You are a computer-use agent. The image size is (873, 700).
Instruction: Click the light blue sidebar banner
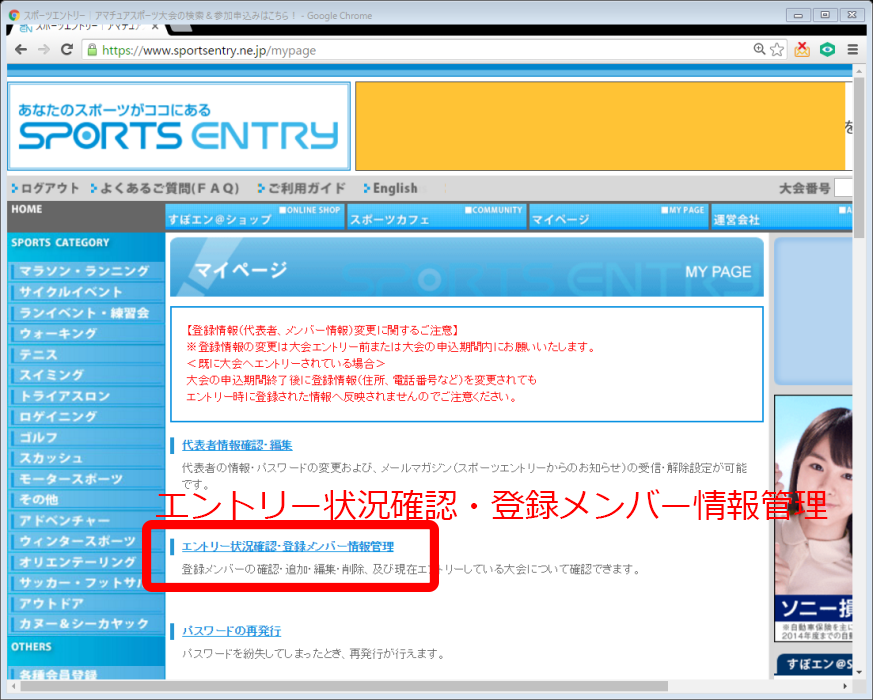(813, 311)
